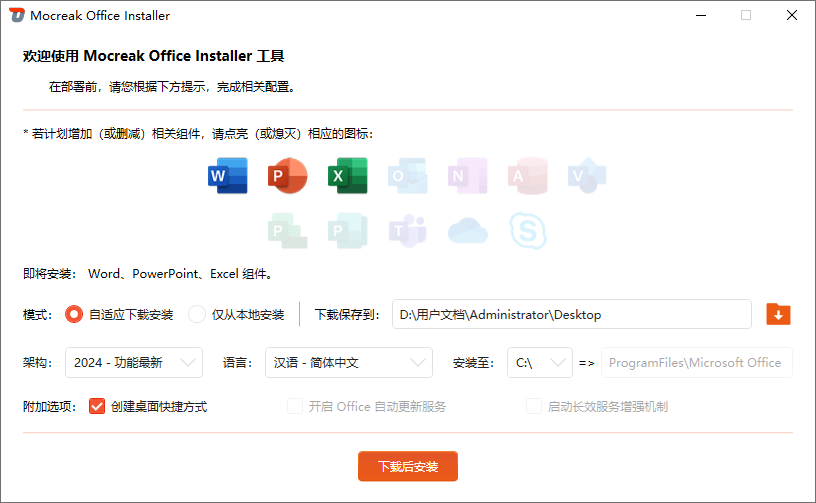Click the 欢迎使用 Mocreak Office Installer heading

pyautogui.click(x=154, y=56)
